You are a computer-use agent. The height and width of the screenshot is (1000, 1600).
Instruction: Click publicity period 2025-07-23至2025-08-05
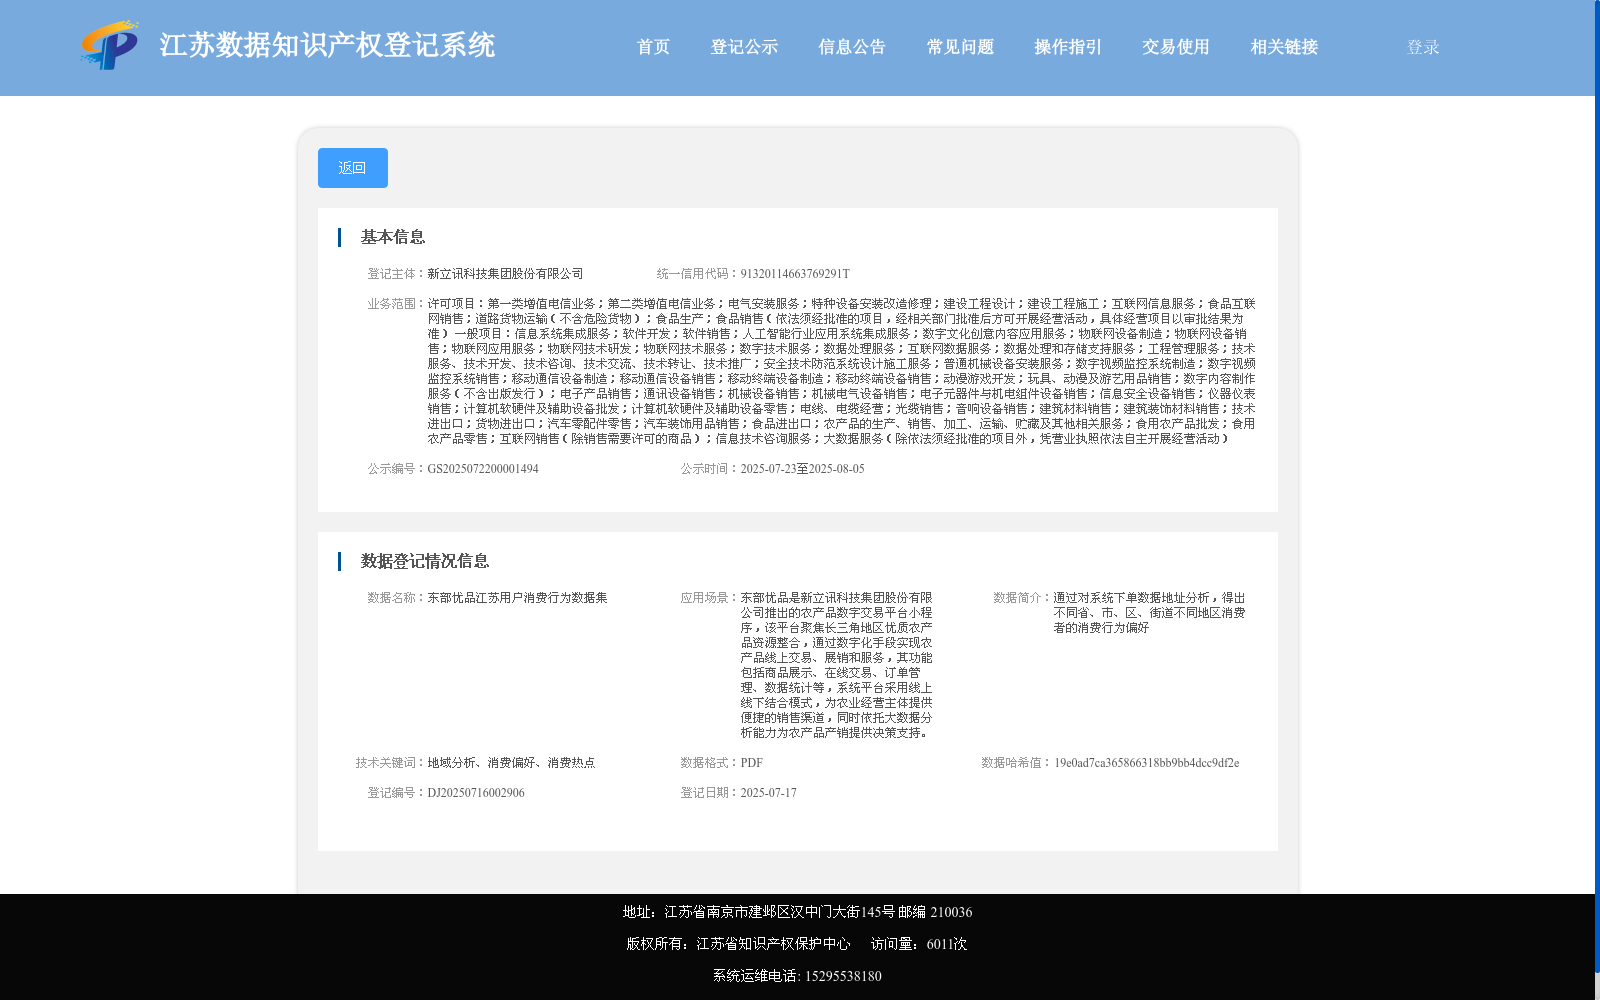click(802, 469)
